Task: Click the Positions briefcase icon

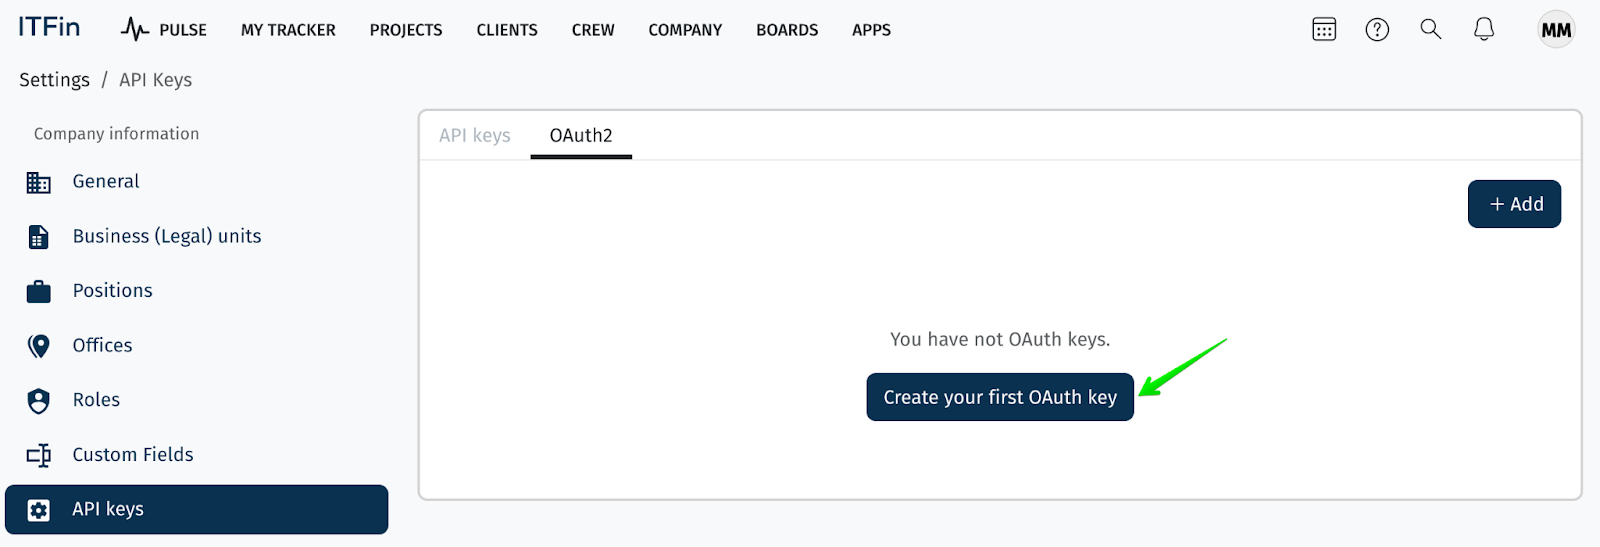Action: [x=39, y=291]
